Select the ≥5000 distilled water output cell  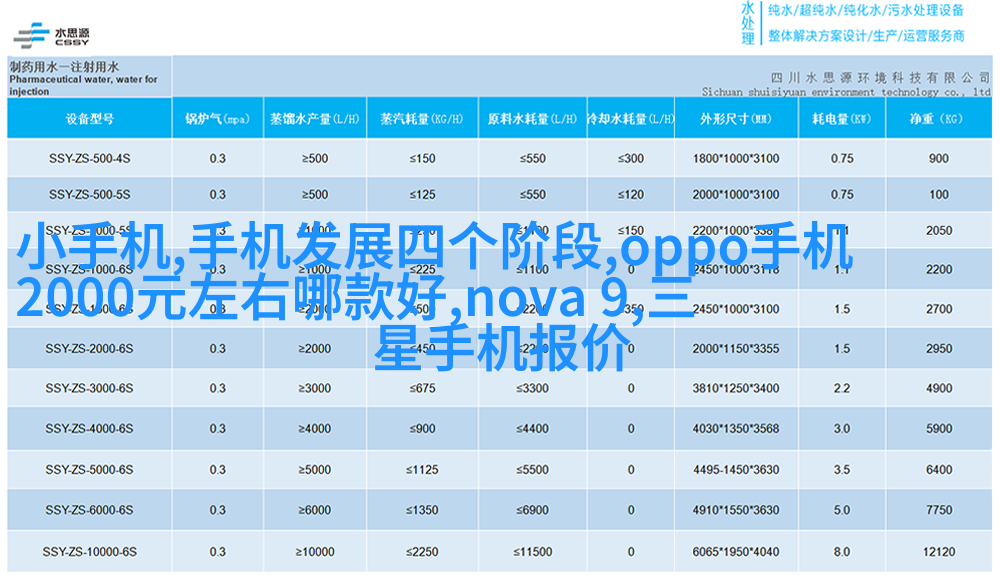tap(315, 470)
